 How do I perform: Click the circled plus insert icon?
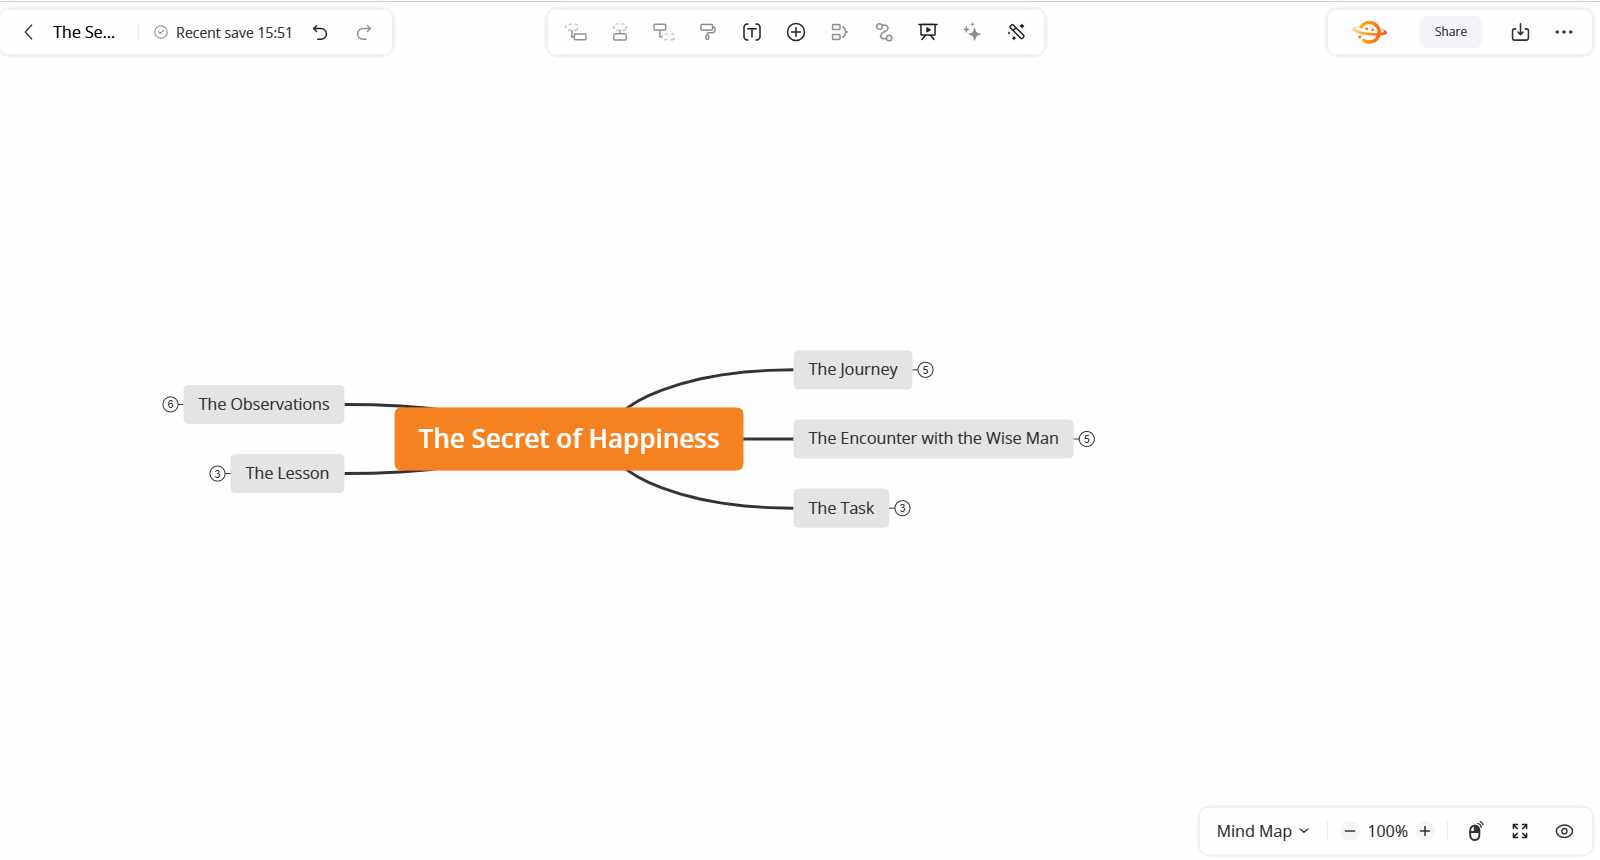tap(796, 32)
